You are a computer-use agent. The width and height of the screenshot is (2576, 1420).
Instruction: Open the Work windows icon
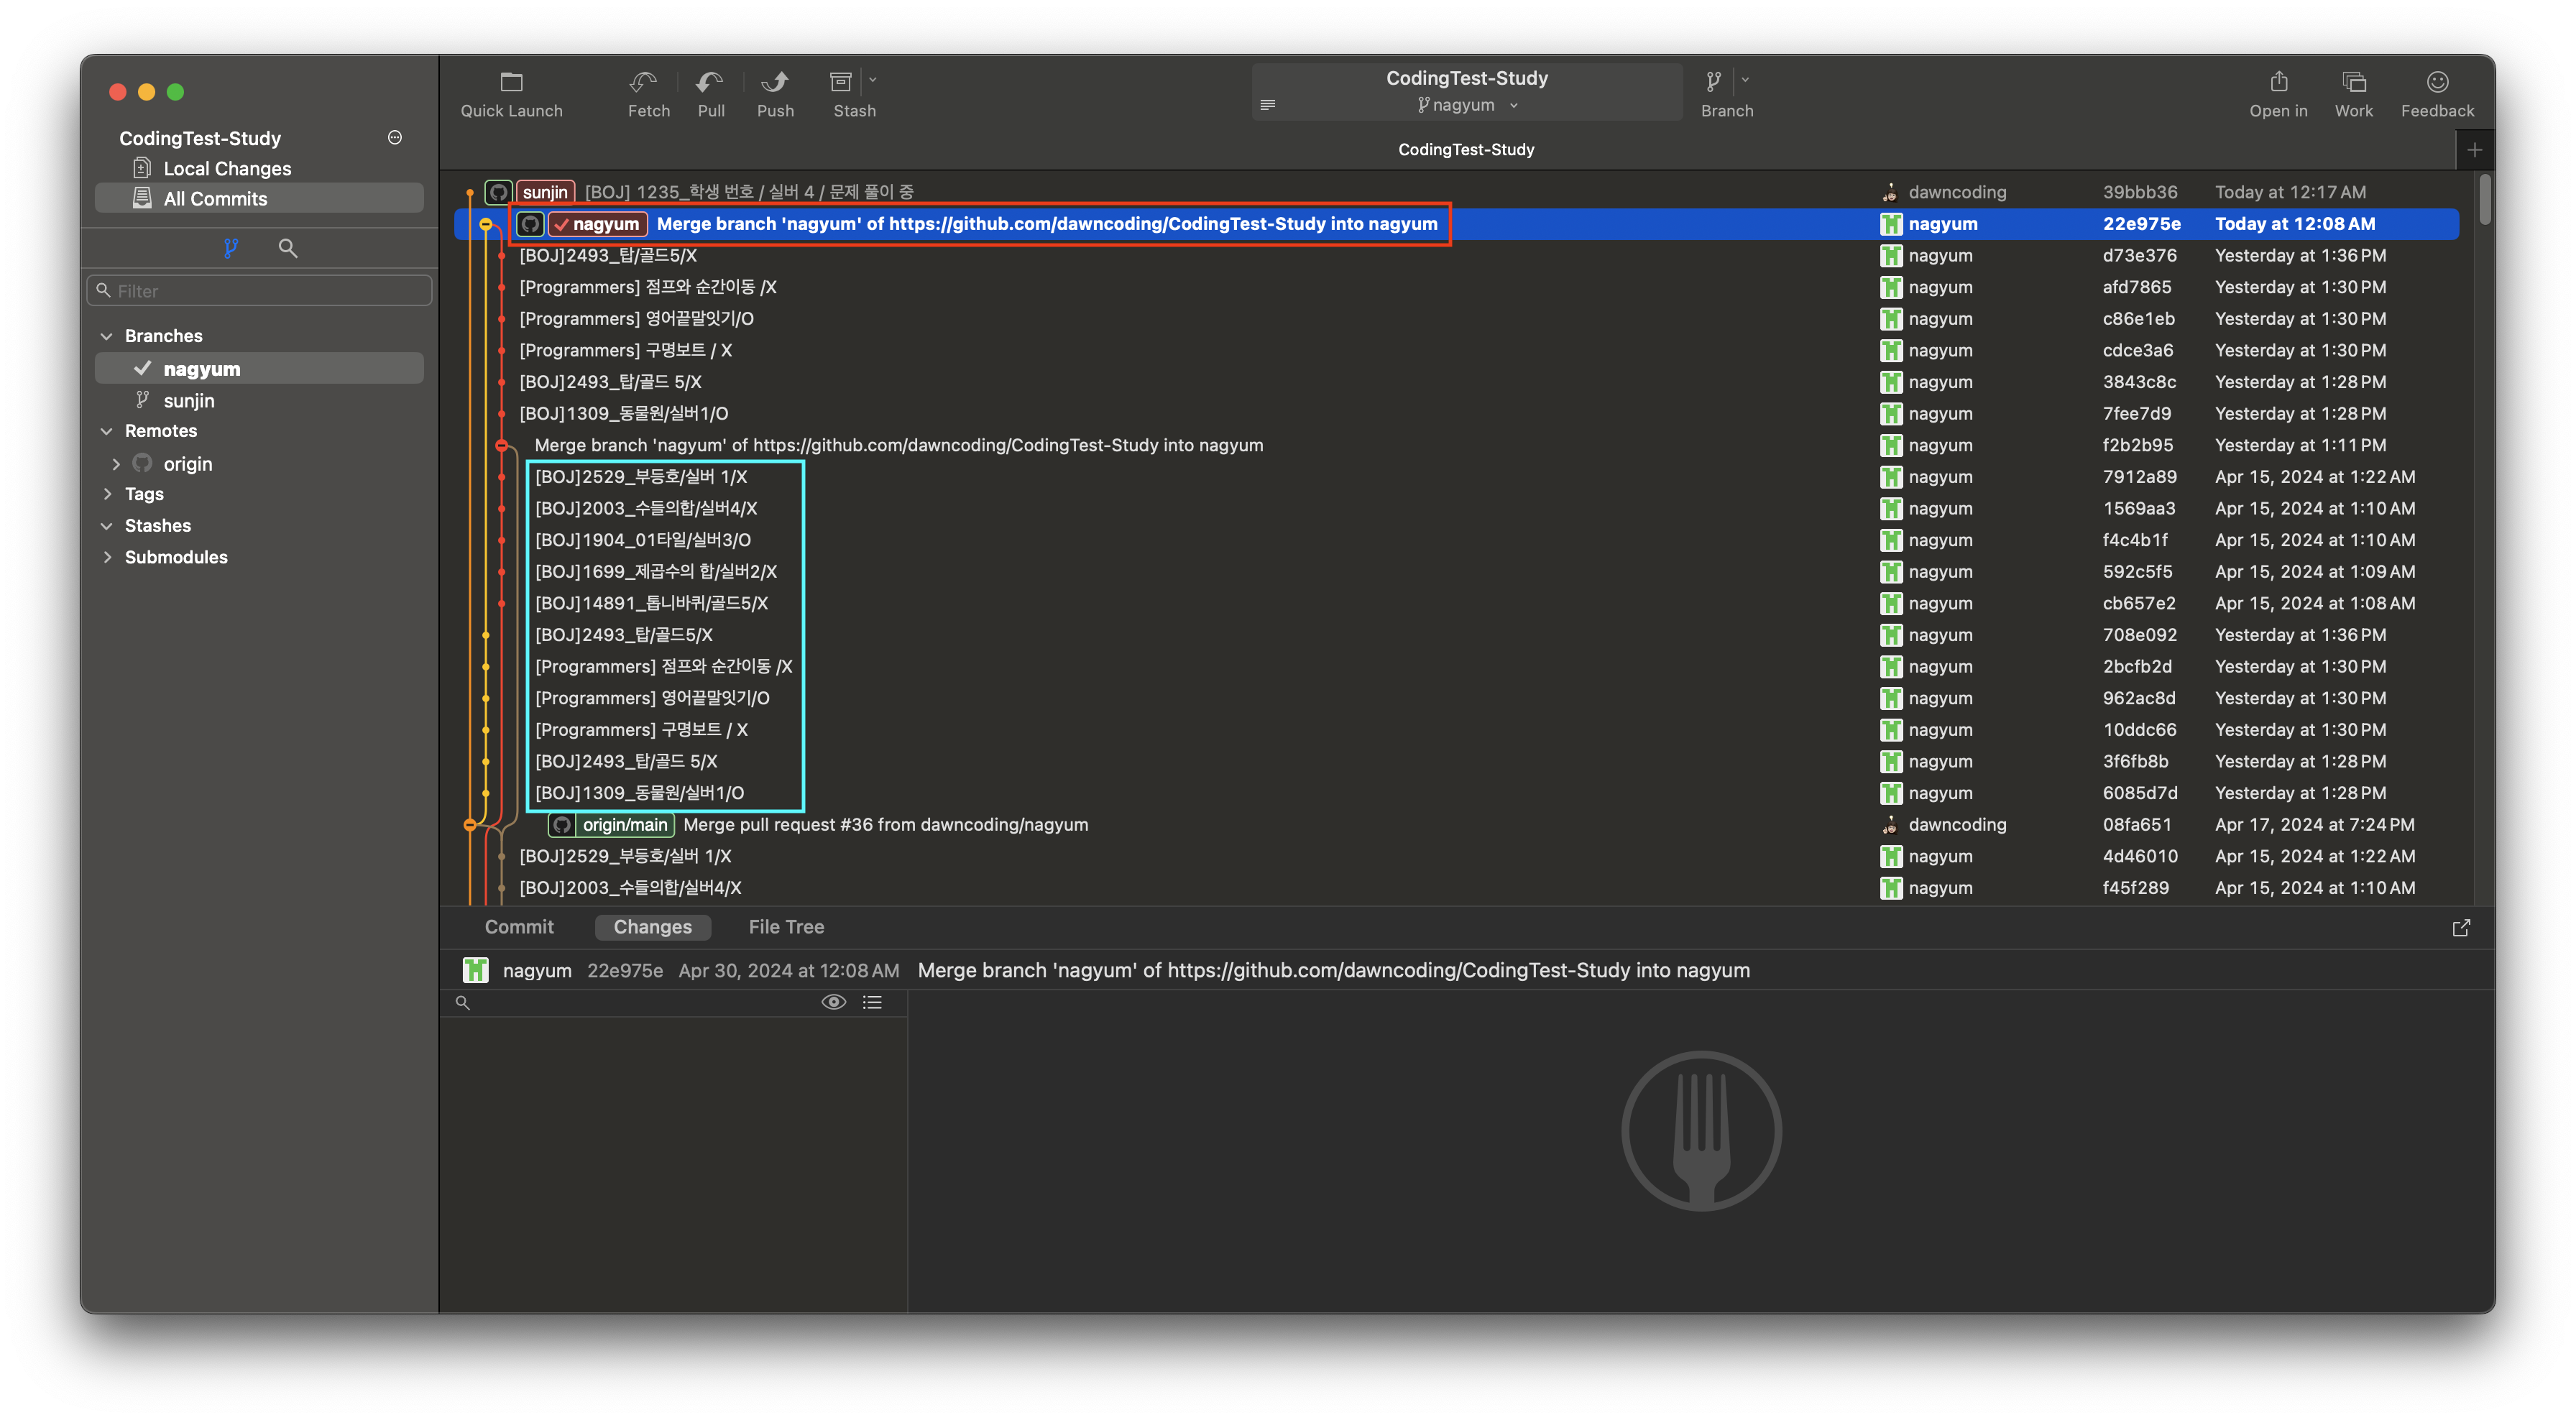(2354, 82)
